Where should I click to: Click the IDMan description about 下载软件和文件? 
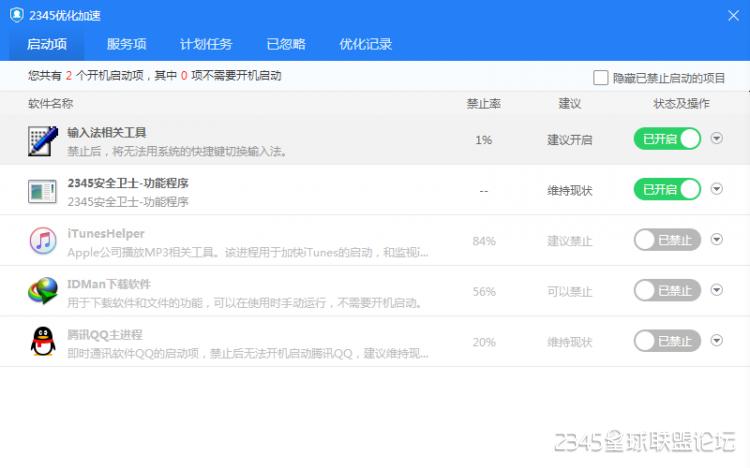(244, 302)
